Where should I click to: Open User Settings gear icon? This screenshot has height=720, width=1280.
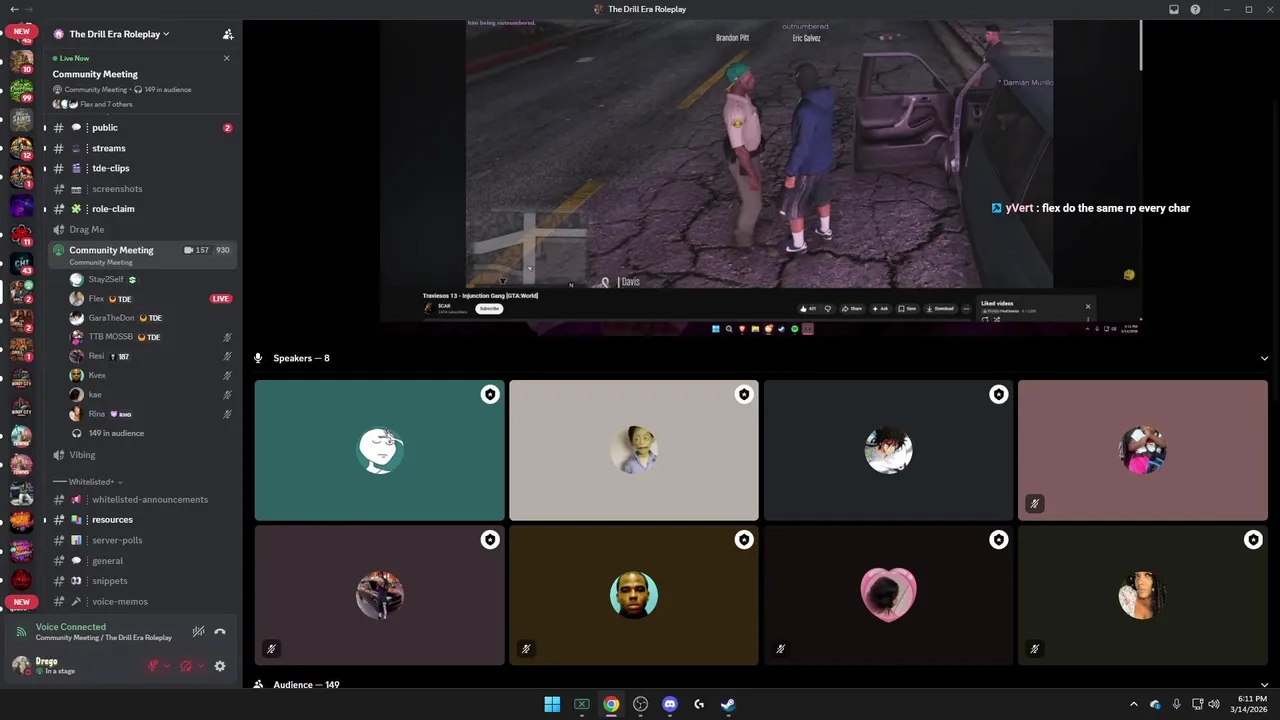point(220,666)
